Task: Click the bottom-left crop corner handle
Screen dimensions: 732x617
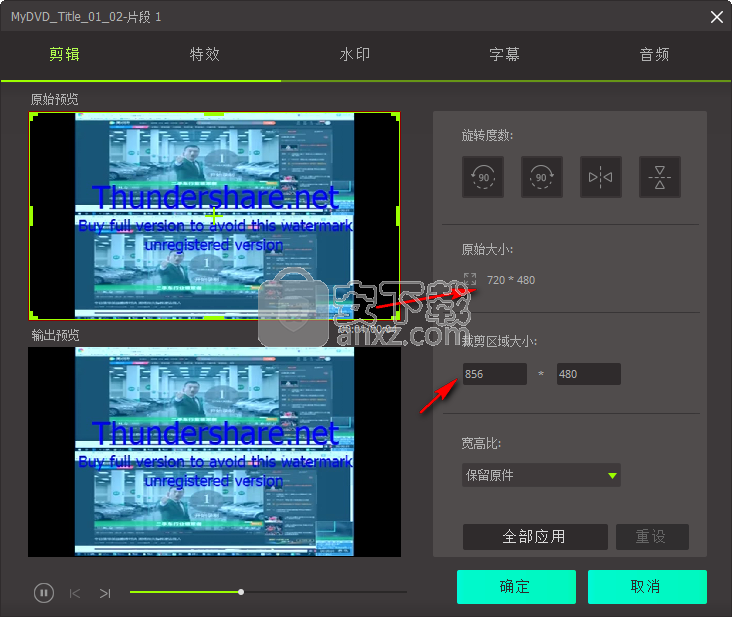Action: tap(33, 316)
